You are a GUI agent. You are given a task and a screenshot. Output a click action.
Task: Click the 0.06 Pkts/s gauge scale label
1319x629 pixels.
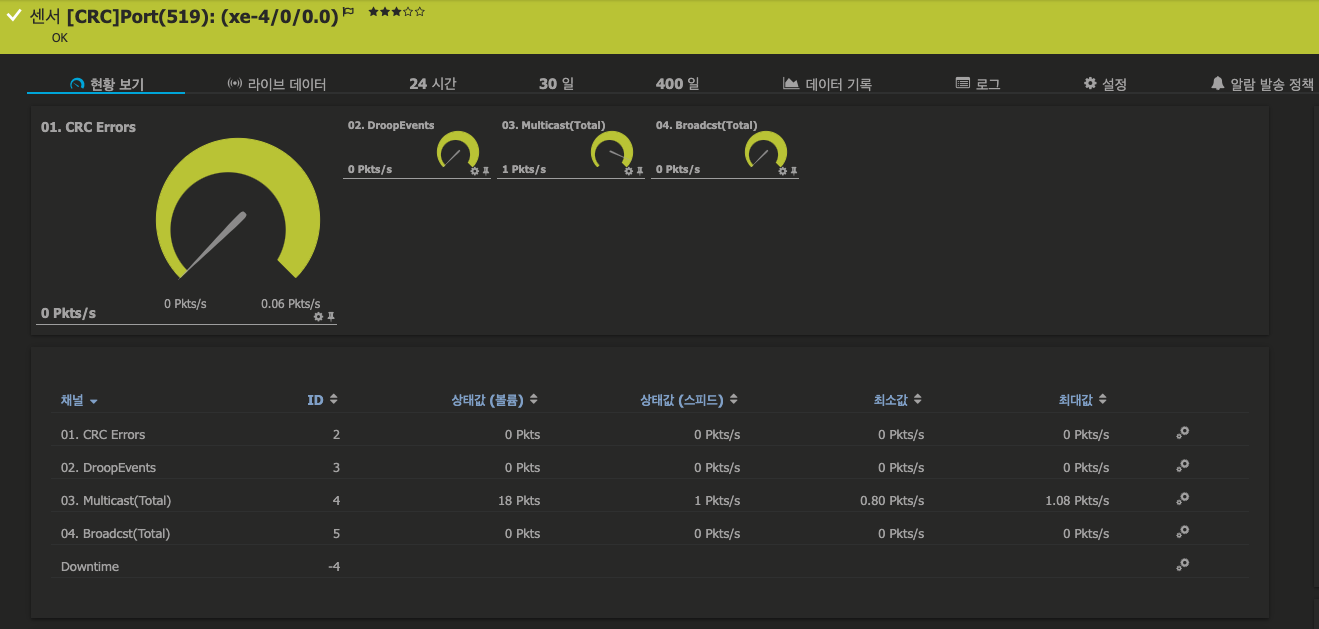291,304
